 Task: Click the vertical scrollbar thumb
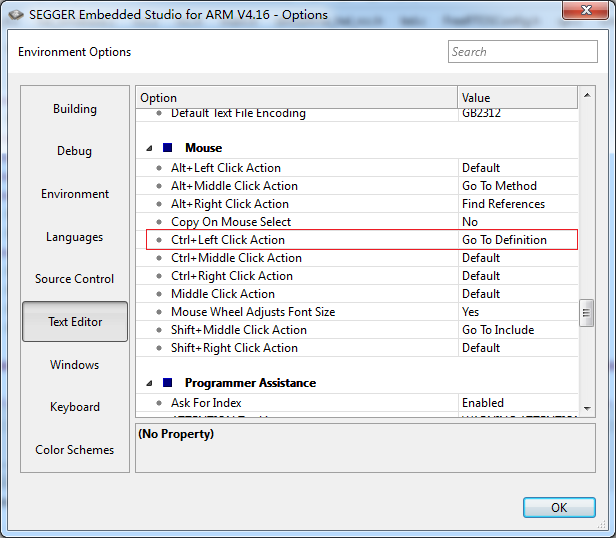[587, 313]
